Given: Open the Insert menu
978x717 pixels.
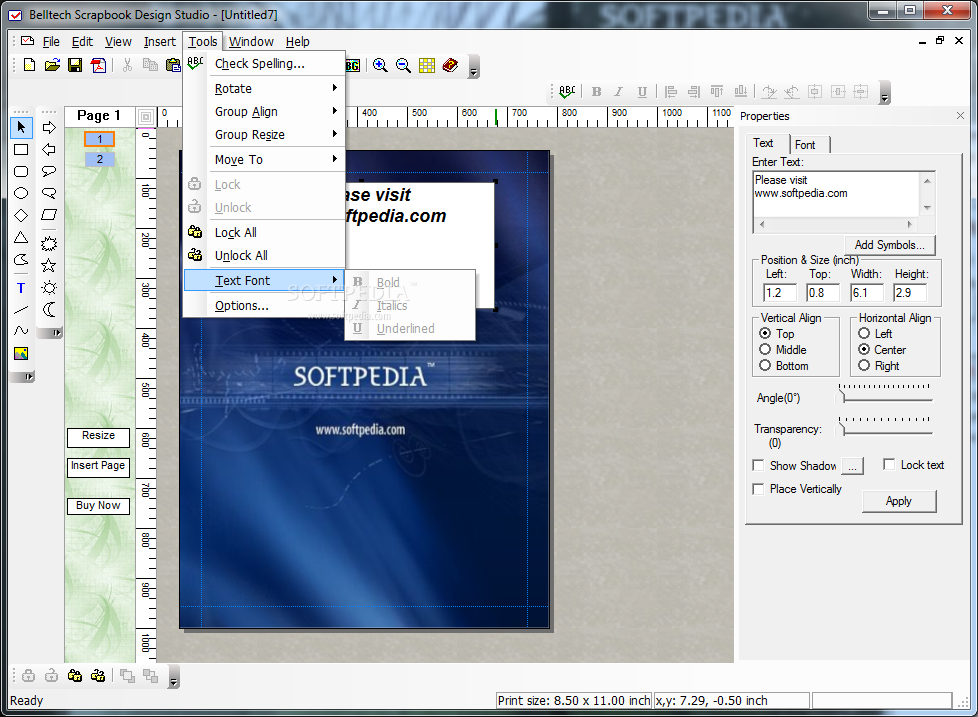Looking at the screenshot, I should pos(160,42).
